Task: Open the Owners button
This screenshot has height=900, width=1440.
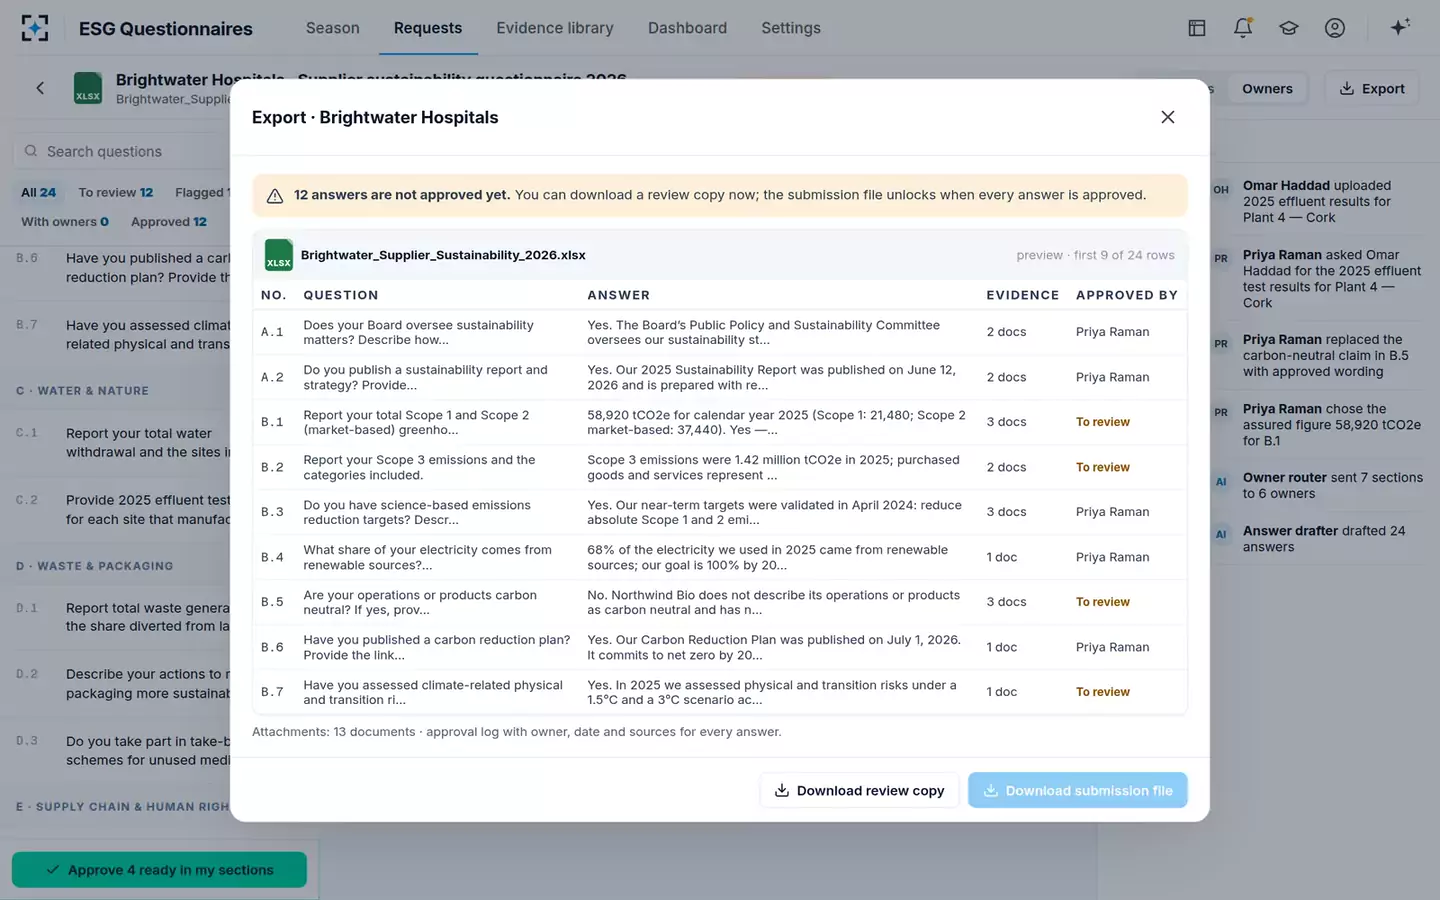Action: [1267, 88]
